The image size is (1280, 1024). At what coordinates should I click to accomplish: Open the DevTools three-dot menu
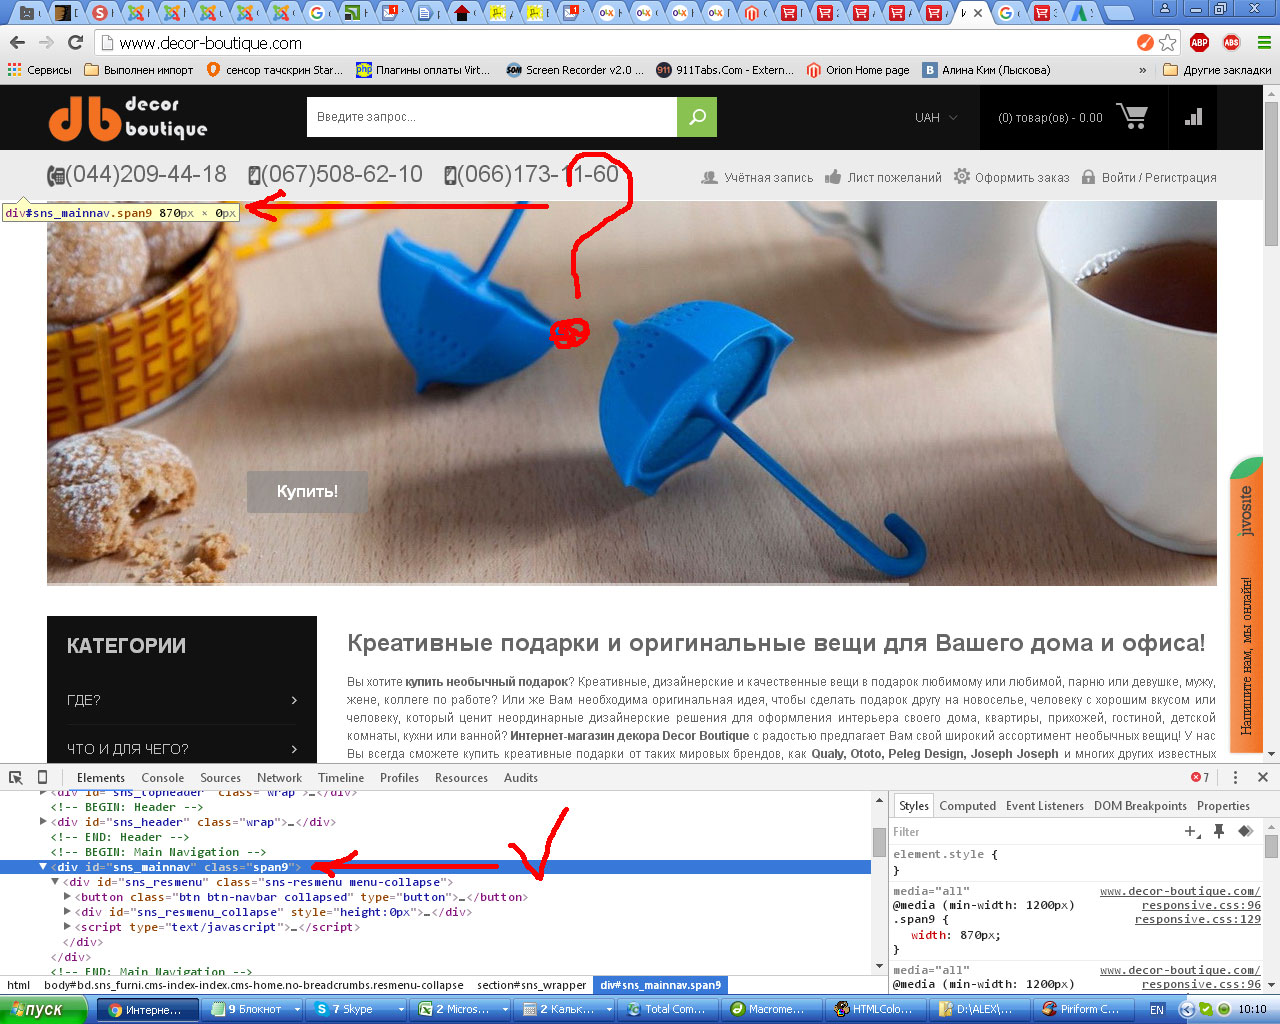pyautogui.click(x=1235, y=777)
